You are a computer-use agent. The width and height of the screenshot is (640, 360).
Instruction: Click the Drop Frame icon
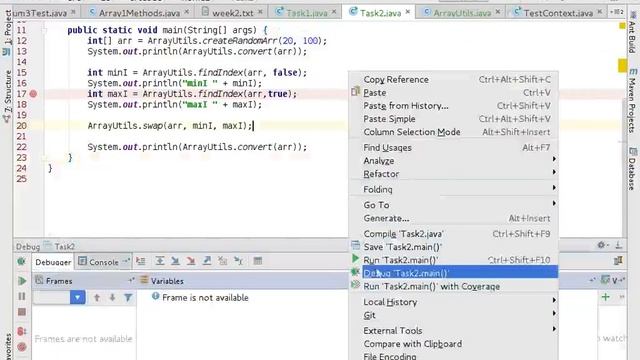[x=222, y=261]
